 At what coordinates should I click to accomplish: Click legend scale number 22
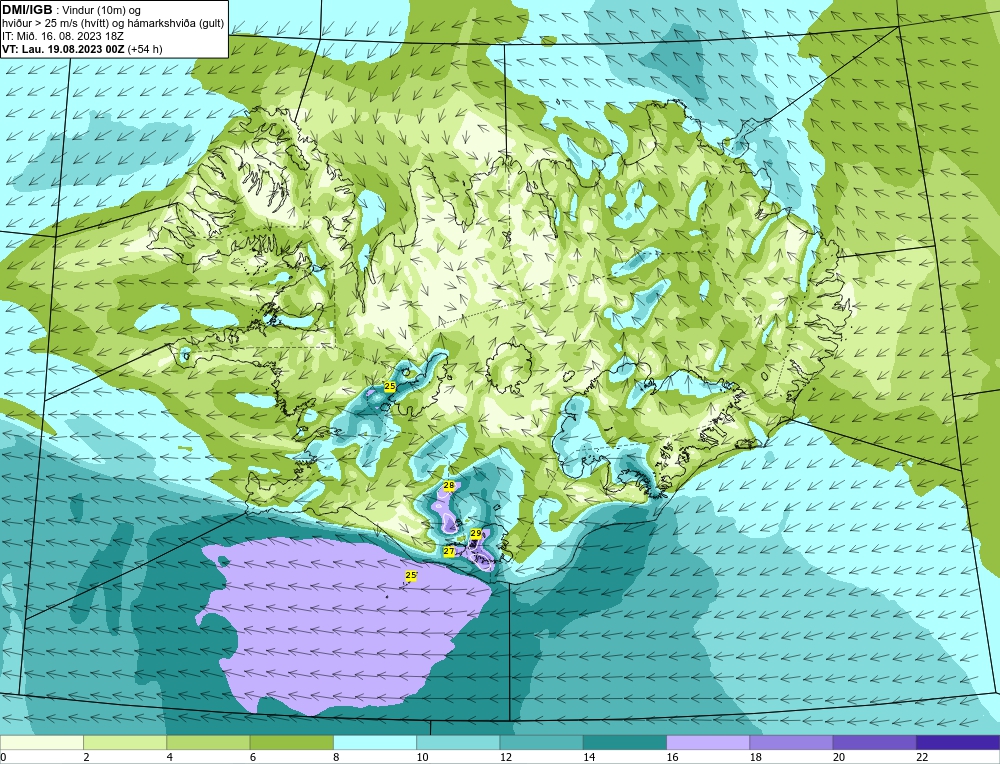point(922,758)
